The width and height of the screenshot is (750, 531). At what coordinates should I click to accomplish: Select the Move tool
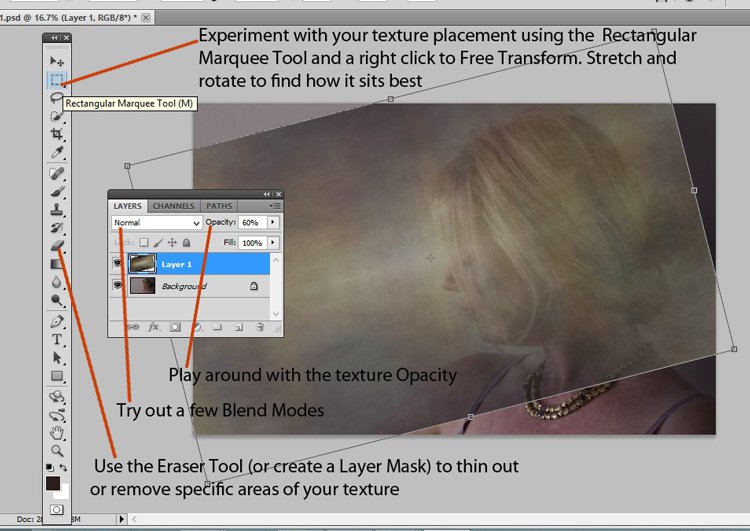[x=57, y=62]
